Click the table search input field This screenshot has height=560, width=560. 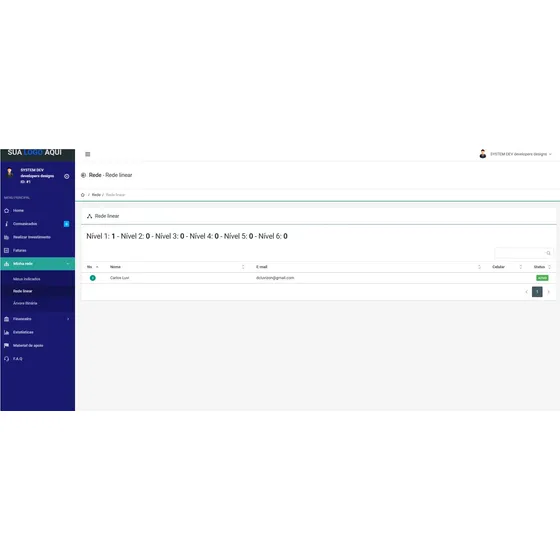click(524, 253)
